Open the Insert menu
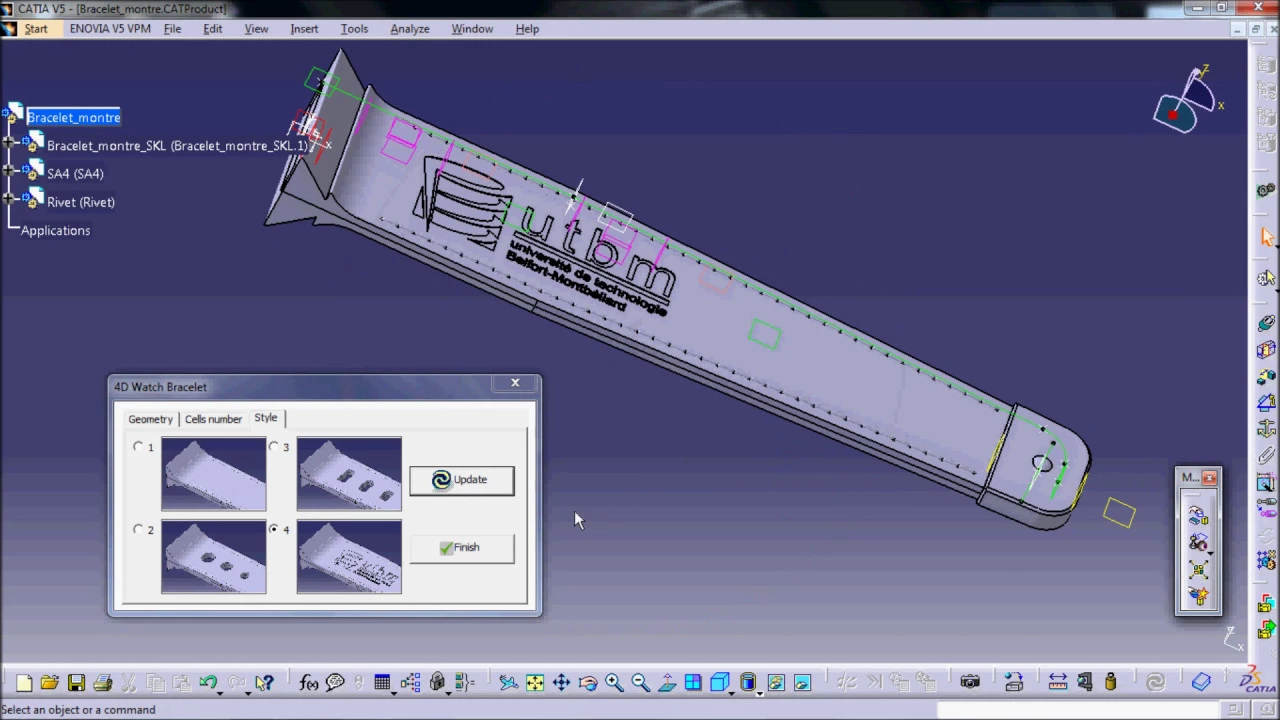 [304, 29]
